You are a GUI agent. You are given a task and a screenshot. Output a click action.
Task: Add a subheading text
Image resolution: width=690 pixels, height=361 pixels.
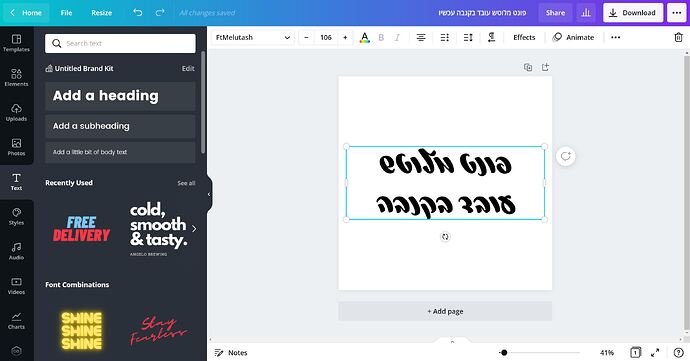[120, 126]
